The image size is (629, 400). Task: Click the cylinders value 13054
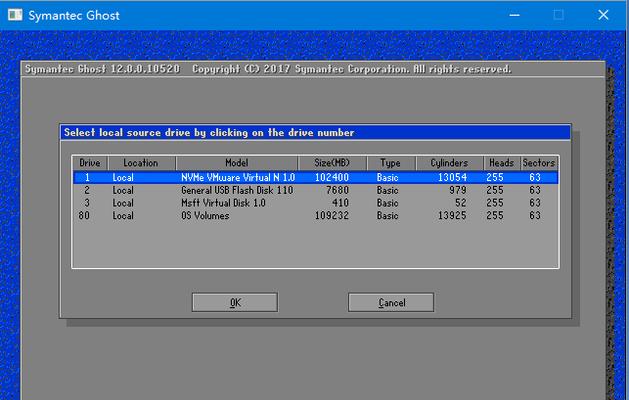(452, 177)
